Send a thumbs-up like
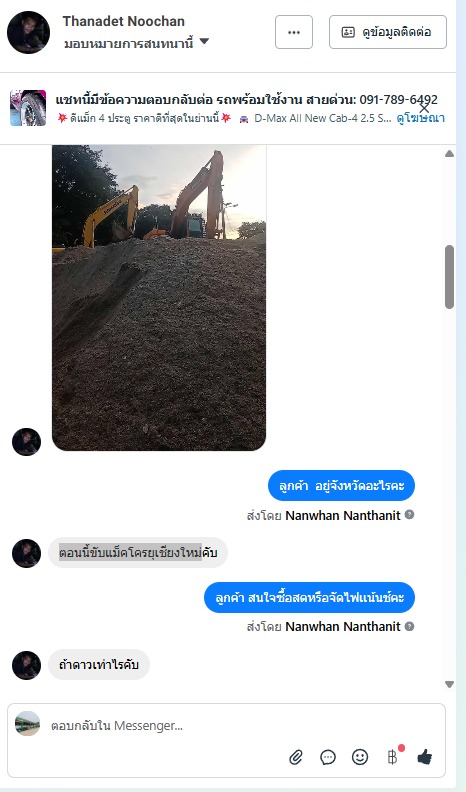 [425, 757]
